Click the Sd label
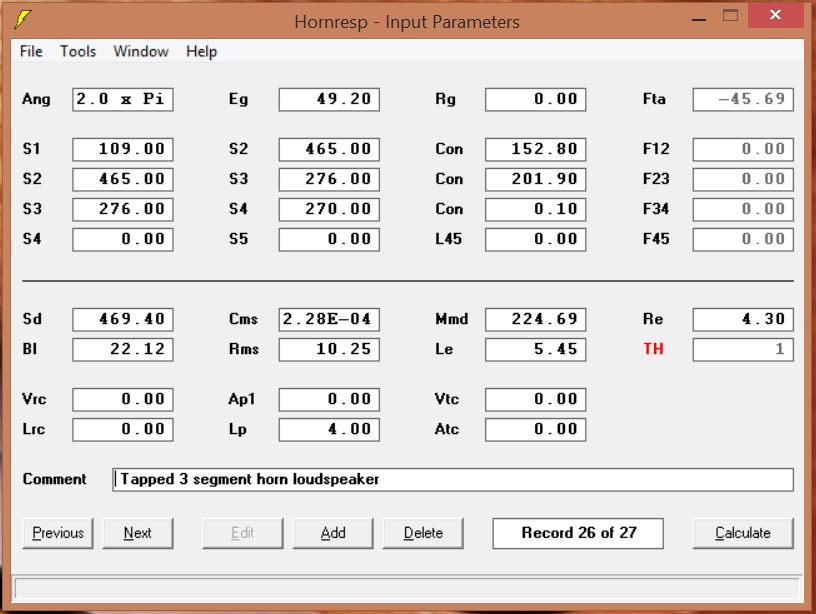 click(32, 319)
